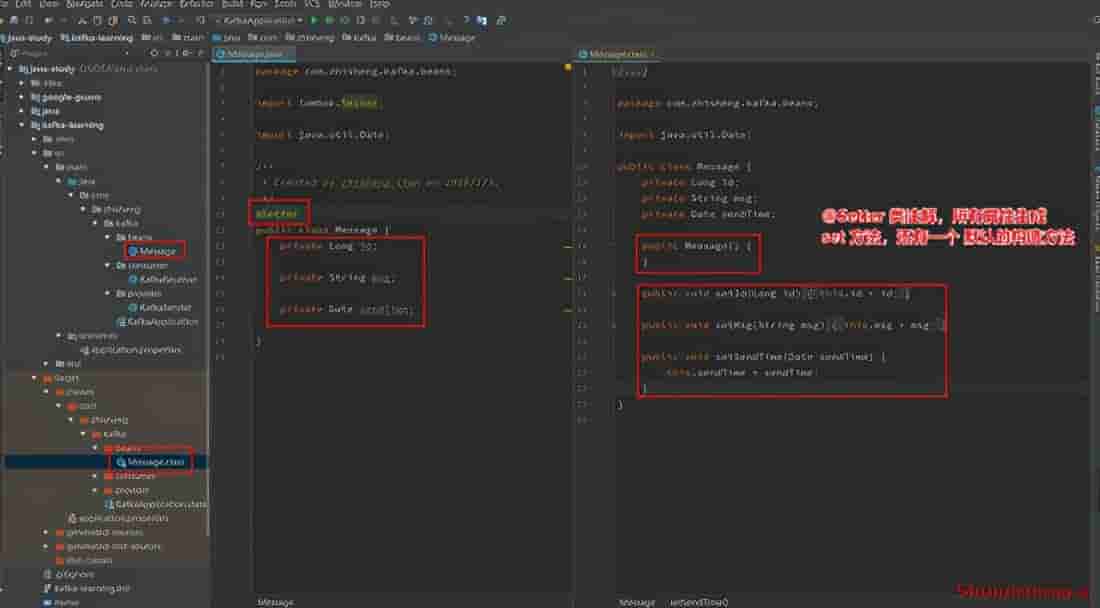
Task: Collapse the kafka-learning module node
Action: (23, 125)
